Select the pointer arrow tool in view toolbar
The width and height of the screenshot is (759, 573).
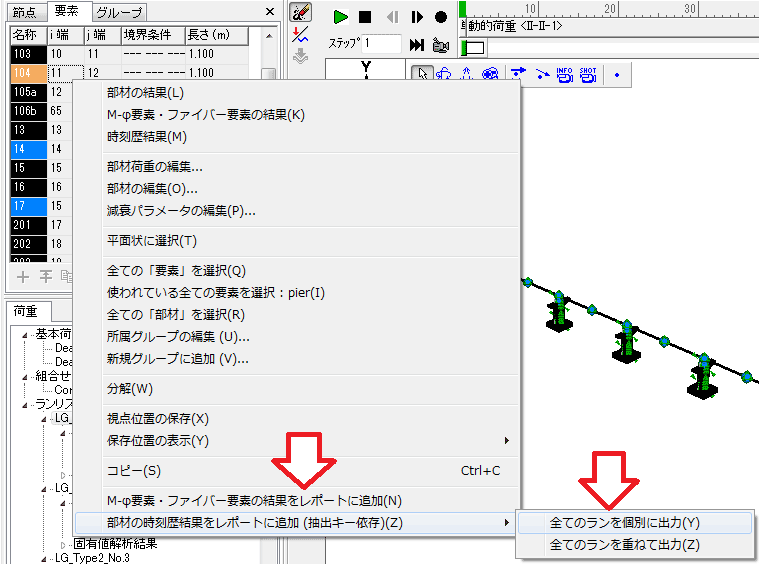422,74
